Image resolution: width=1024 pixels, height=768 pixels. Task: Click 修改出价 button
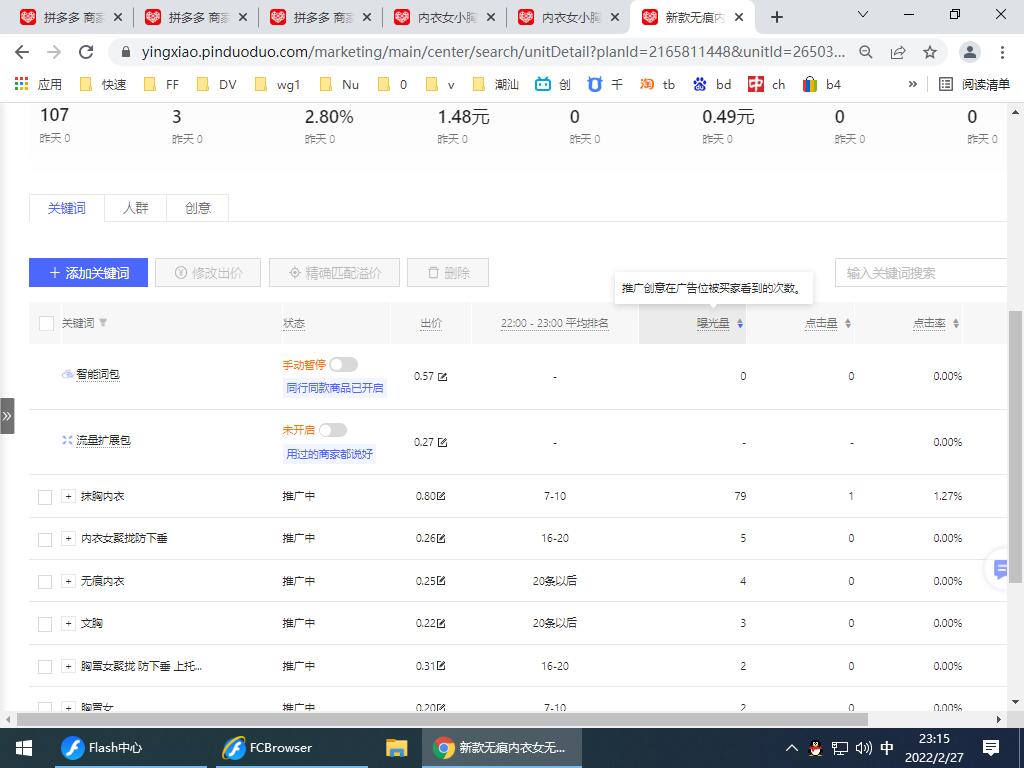pyautogui.click(x=208, y=272)
